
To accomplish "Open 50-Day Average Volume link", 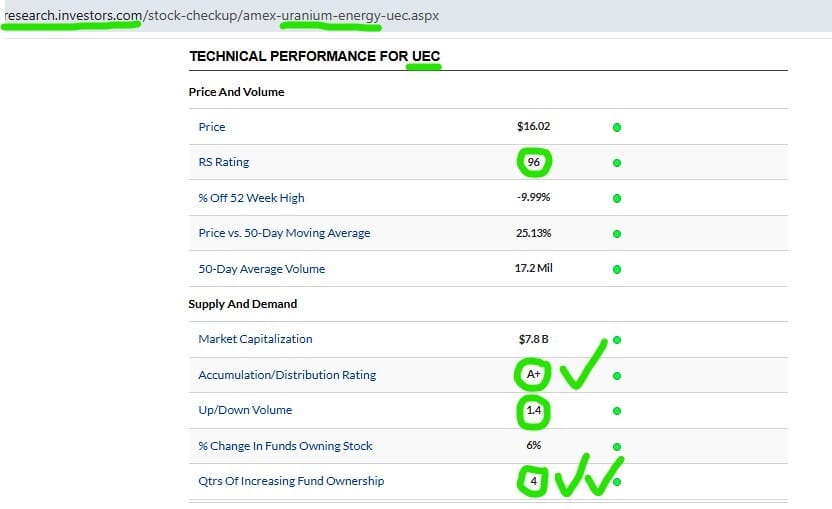I will tap(261, 269).
